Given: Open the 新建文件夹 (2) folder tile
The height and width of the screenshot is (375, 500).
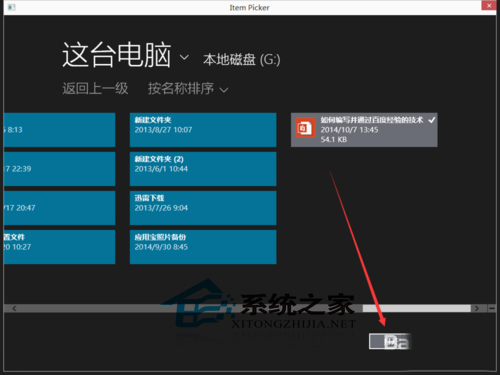Looking at the screenshot, I should [x=203, y=169].
